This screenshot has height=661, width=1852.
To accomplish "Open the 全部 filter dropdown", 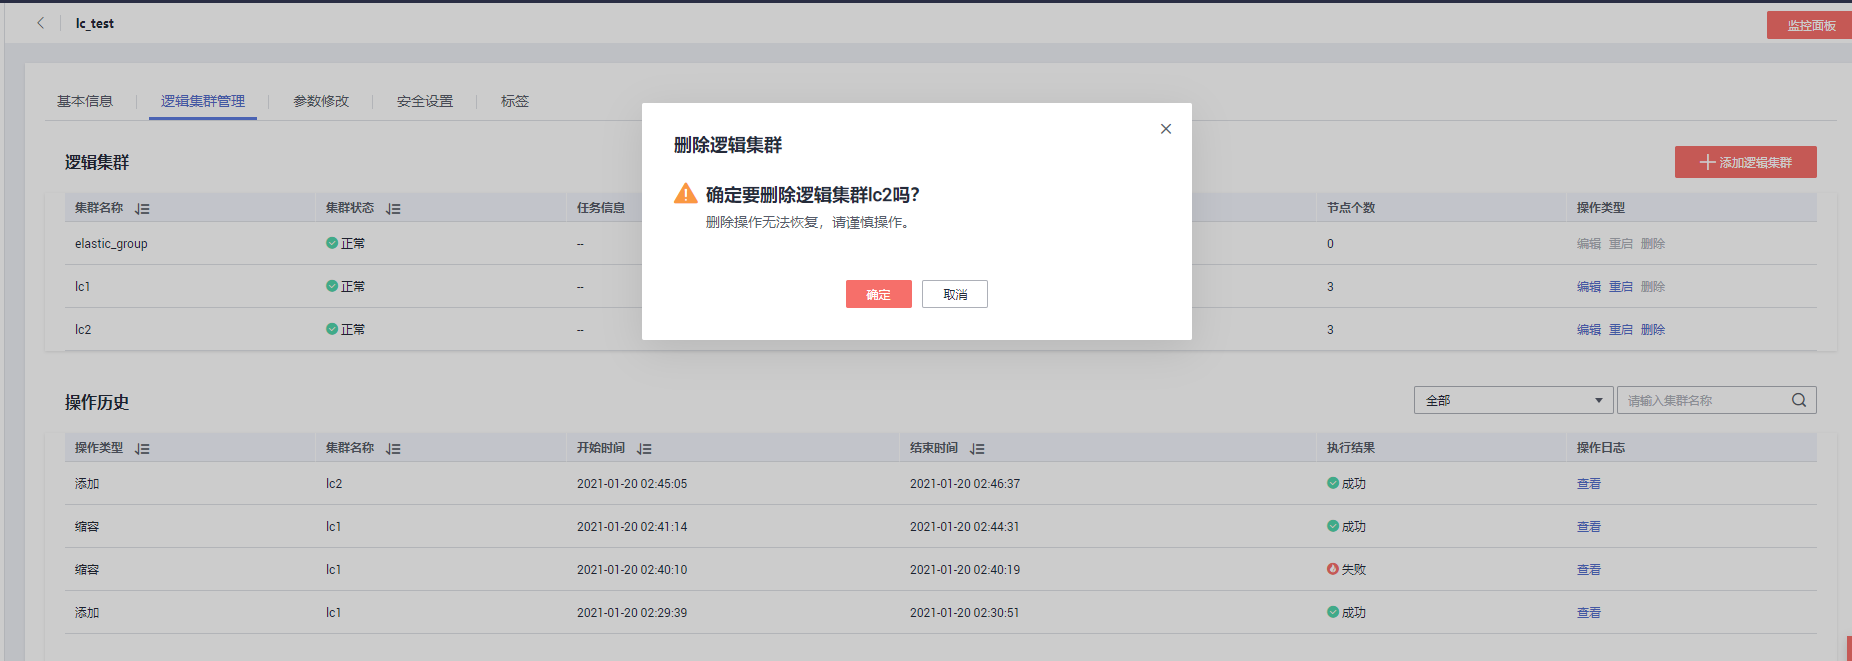I will tap(1513, 400).
